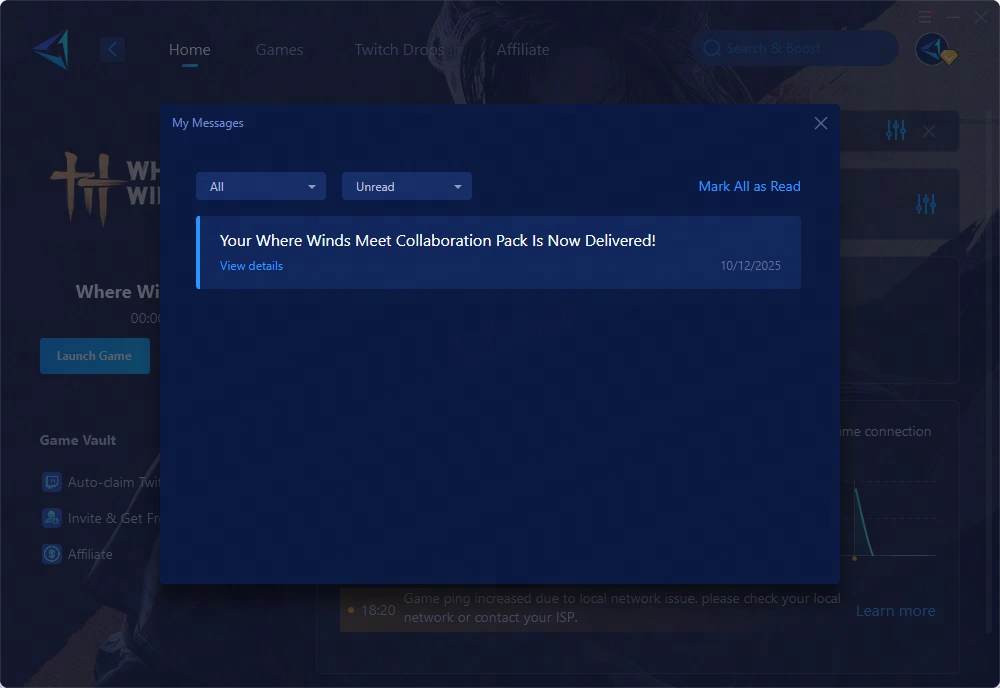Close the My Messages dialog
1000x688 pixels.
[x=820, y=123]
